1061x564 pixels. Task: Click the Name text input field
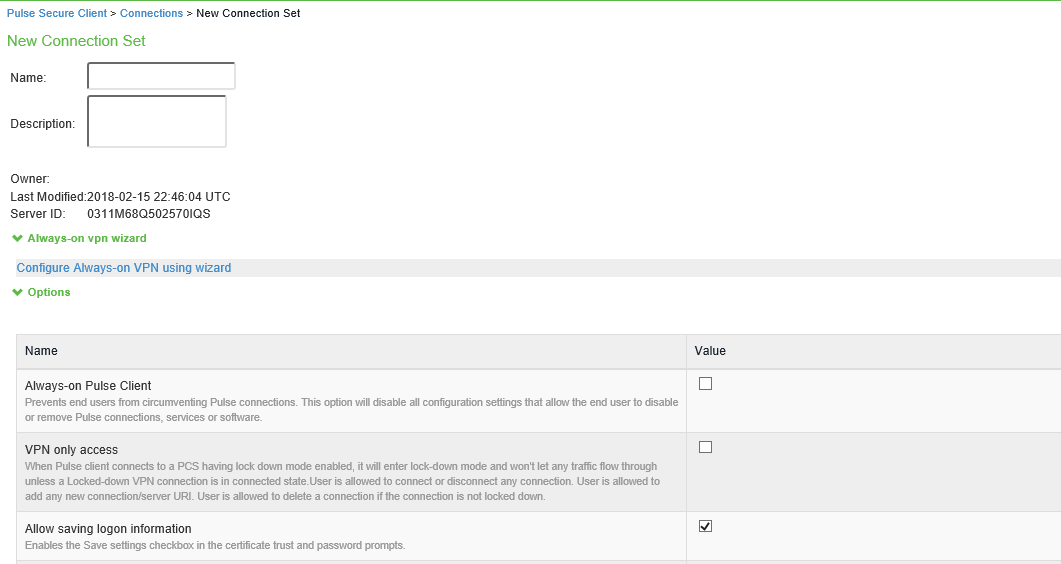[x=161, y=76]
